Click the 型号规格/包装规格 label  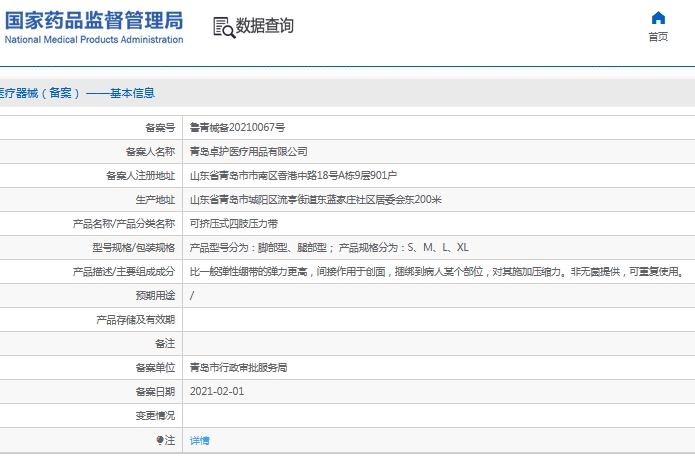pos(133,247)
